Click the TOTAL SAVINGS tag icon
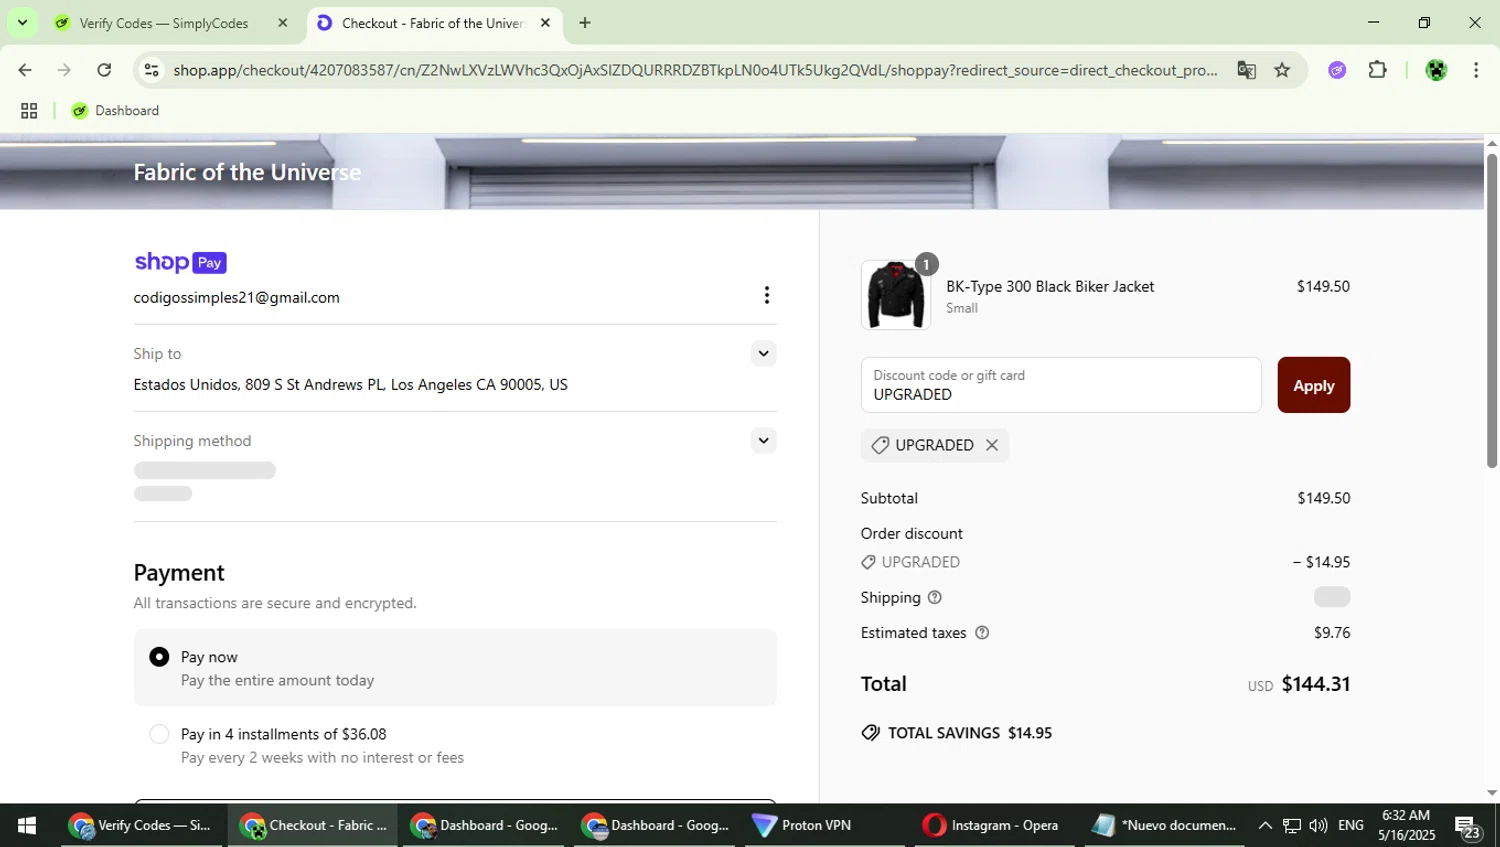 pyautogui.click(x=871, y=733)
